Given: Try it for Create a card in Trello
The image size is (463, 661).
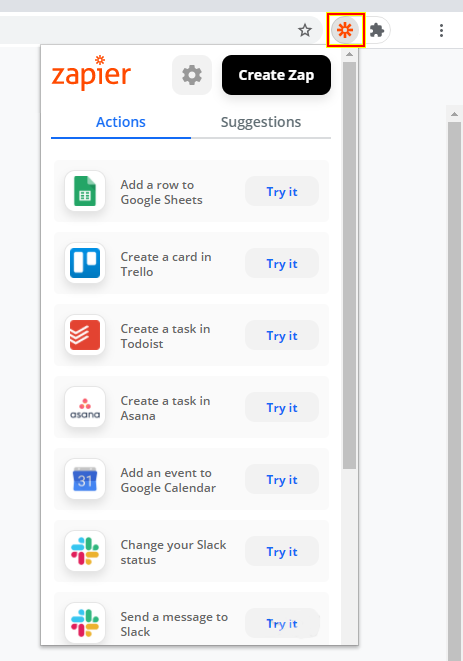Looking at the screenshot, I should [282, 263].
